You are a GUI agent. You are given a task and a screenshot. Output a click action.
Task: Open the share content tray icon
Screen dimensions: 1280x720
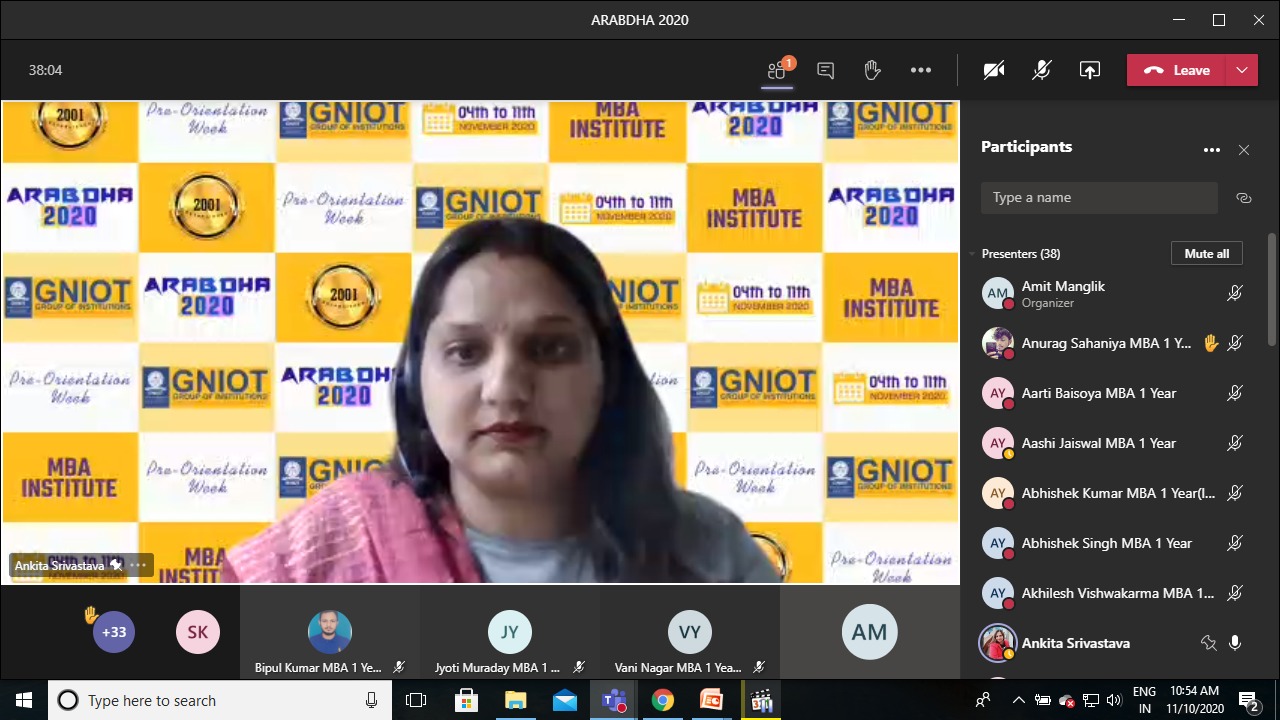tap(1089, 70)
